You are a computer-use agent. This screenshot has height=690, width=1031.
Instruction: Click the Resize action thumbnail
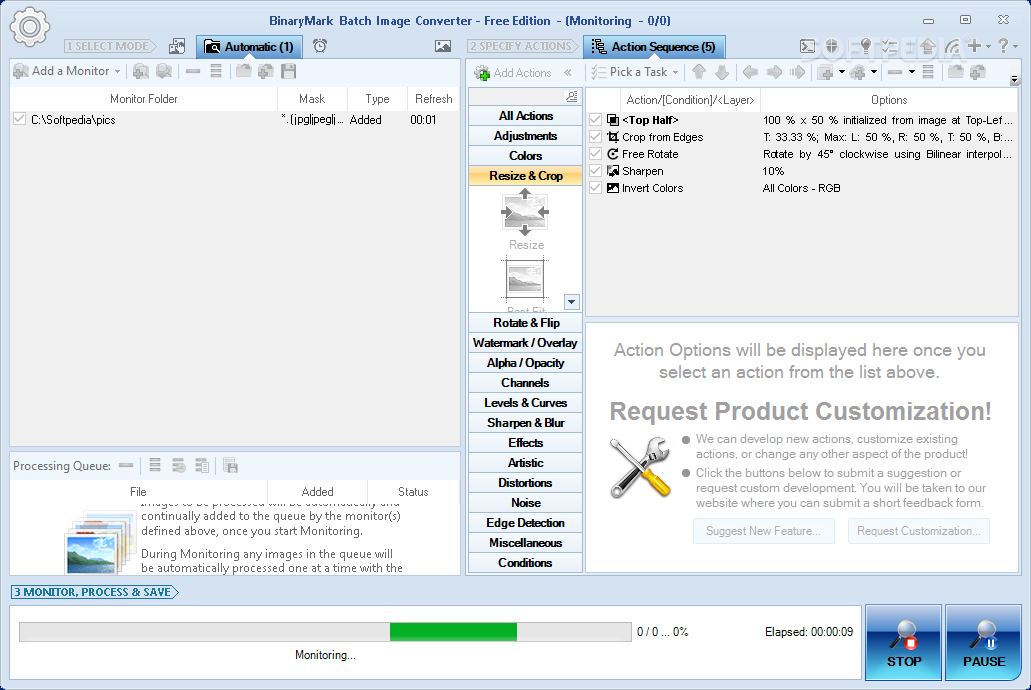525,220
